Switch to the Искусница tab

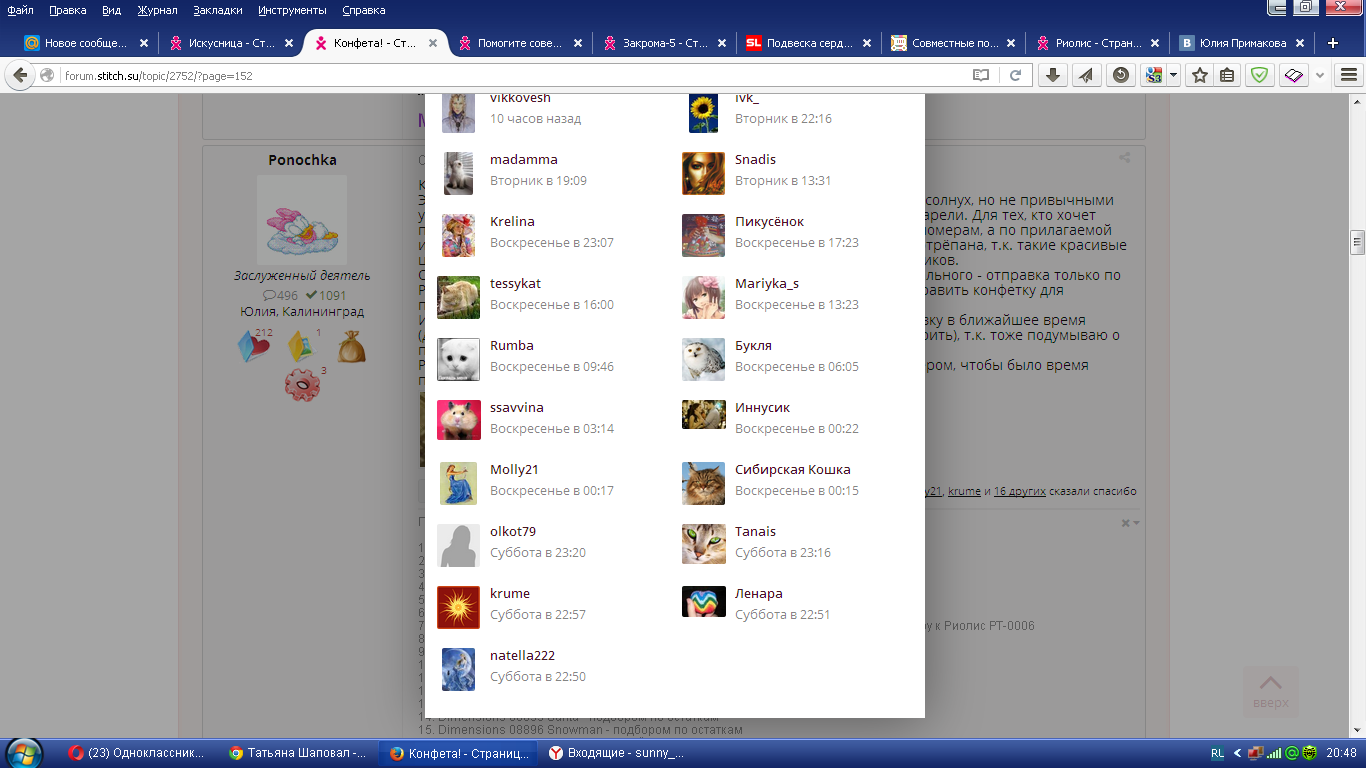[x=230, y=43]
